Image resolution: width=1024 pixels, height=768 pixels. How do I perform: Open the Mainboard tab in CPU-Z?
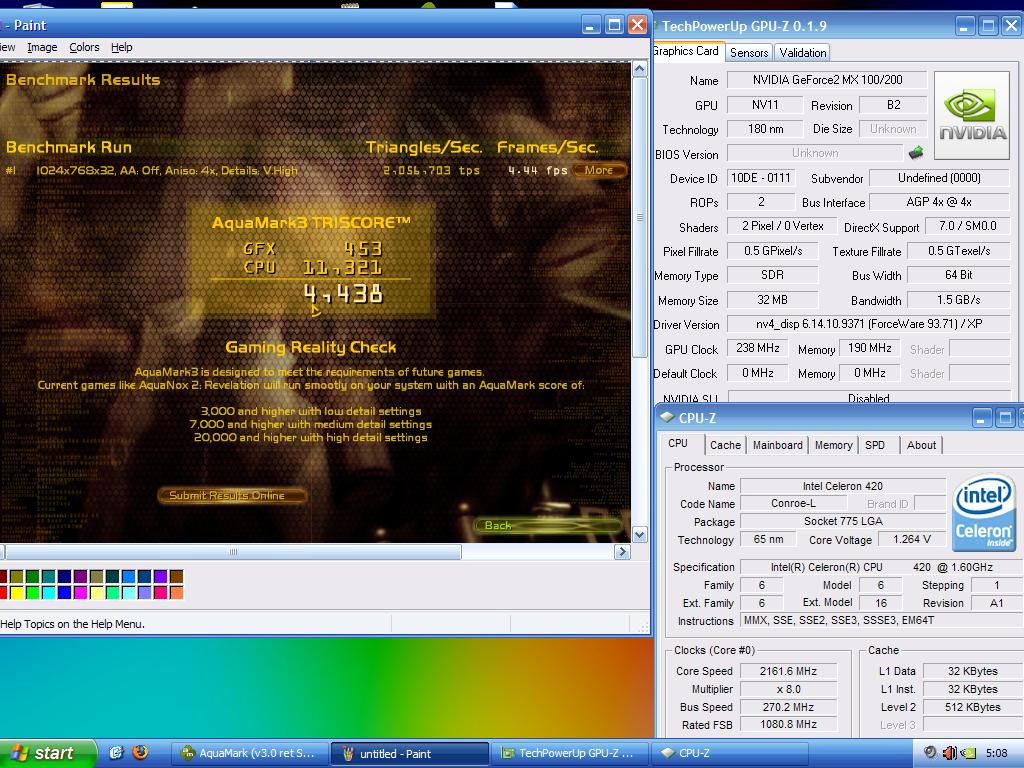click(777, 445)
